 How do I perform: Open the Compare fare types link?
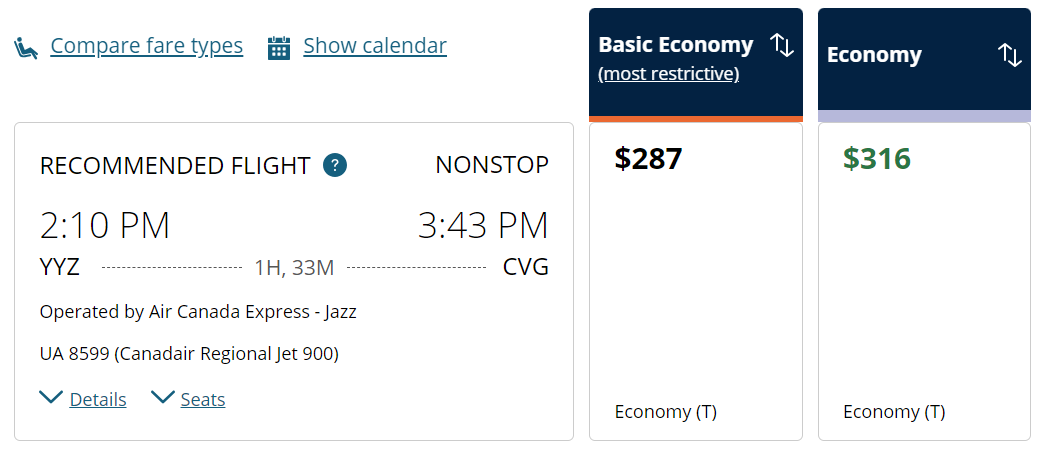pyautogui.click(x=146, y=46)
